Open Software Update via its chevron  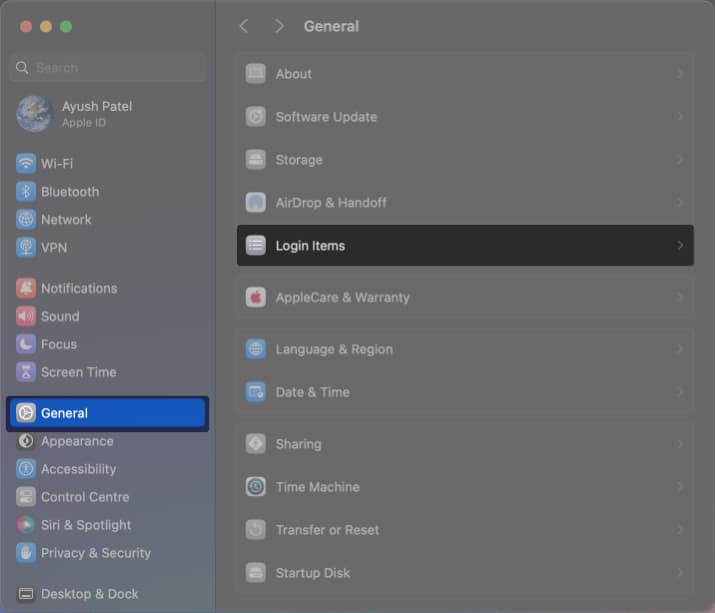click(x=680, y=116)
